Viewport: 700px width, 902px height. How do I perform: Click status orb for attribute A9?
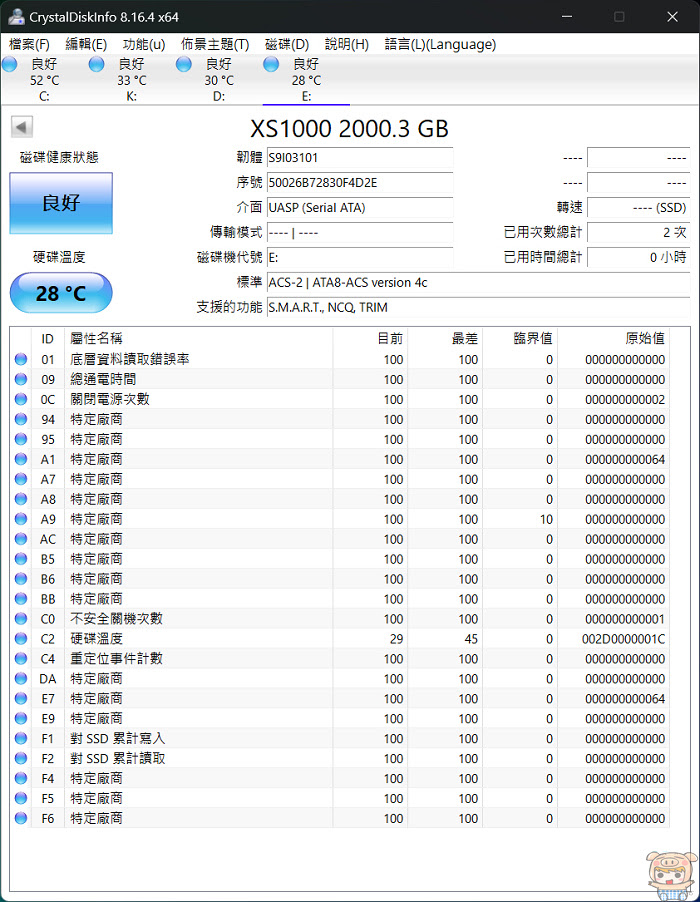click(21, 519)
